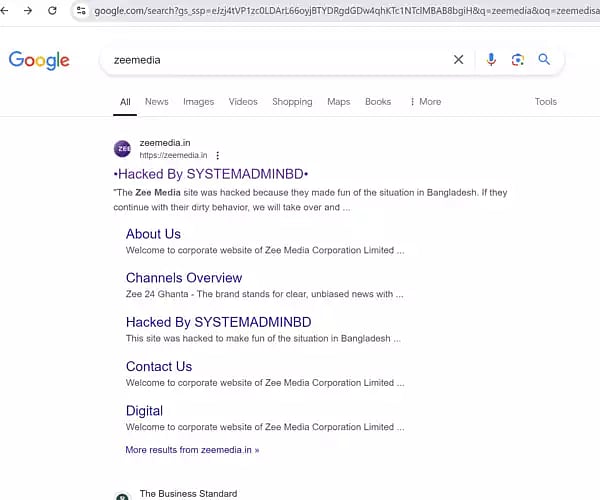The width and height of the screenshot is (600, 500).
Task: Click the browser forward arrow
Action: (29, 10)
